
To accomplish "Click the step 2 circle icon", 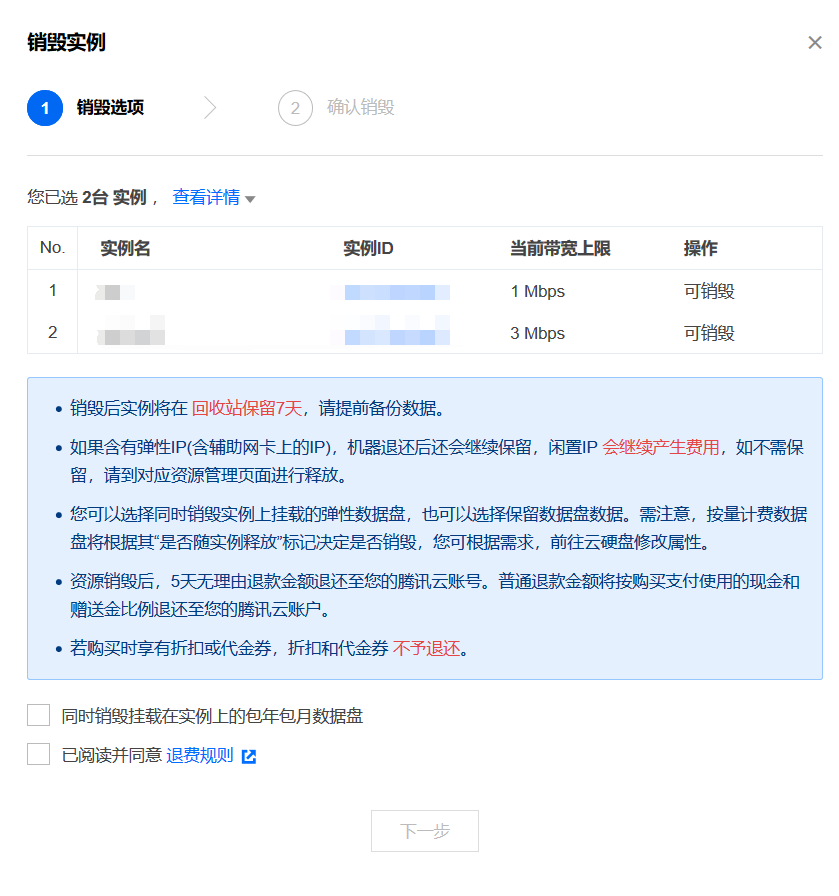I will (295, 108).
